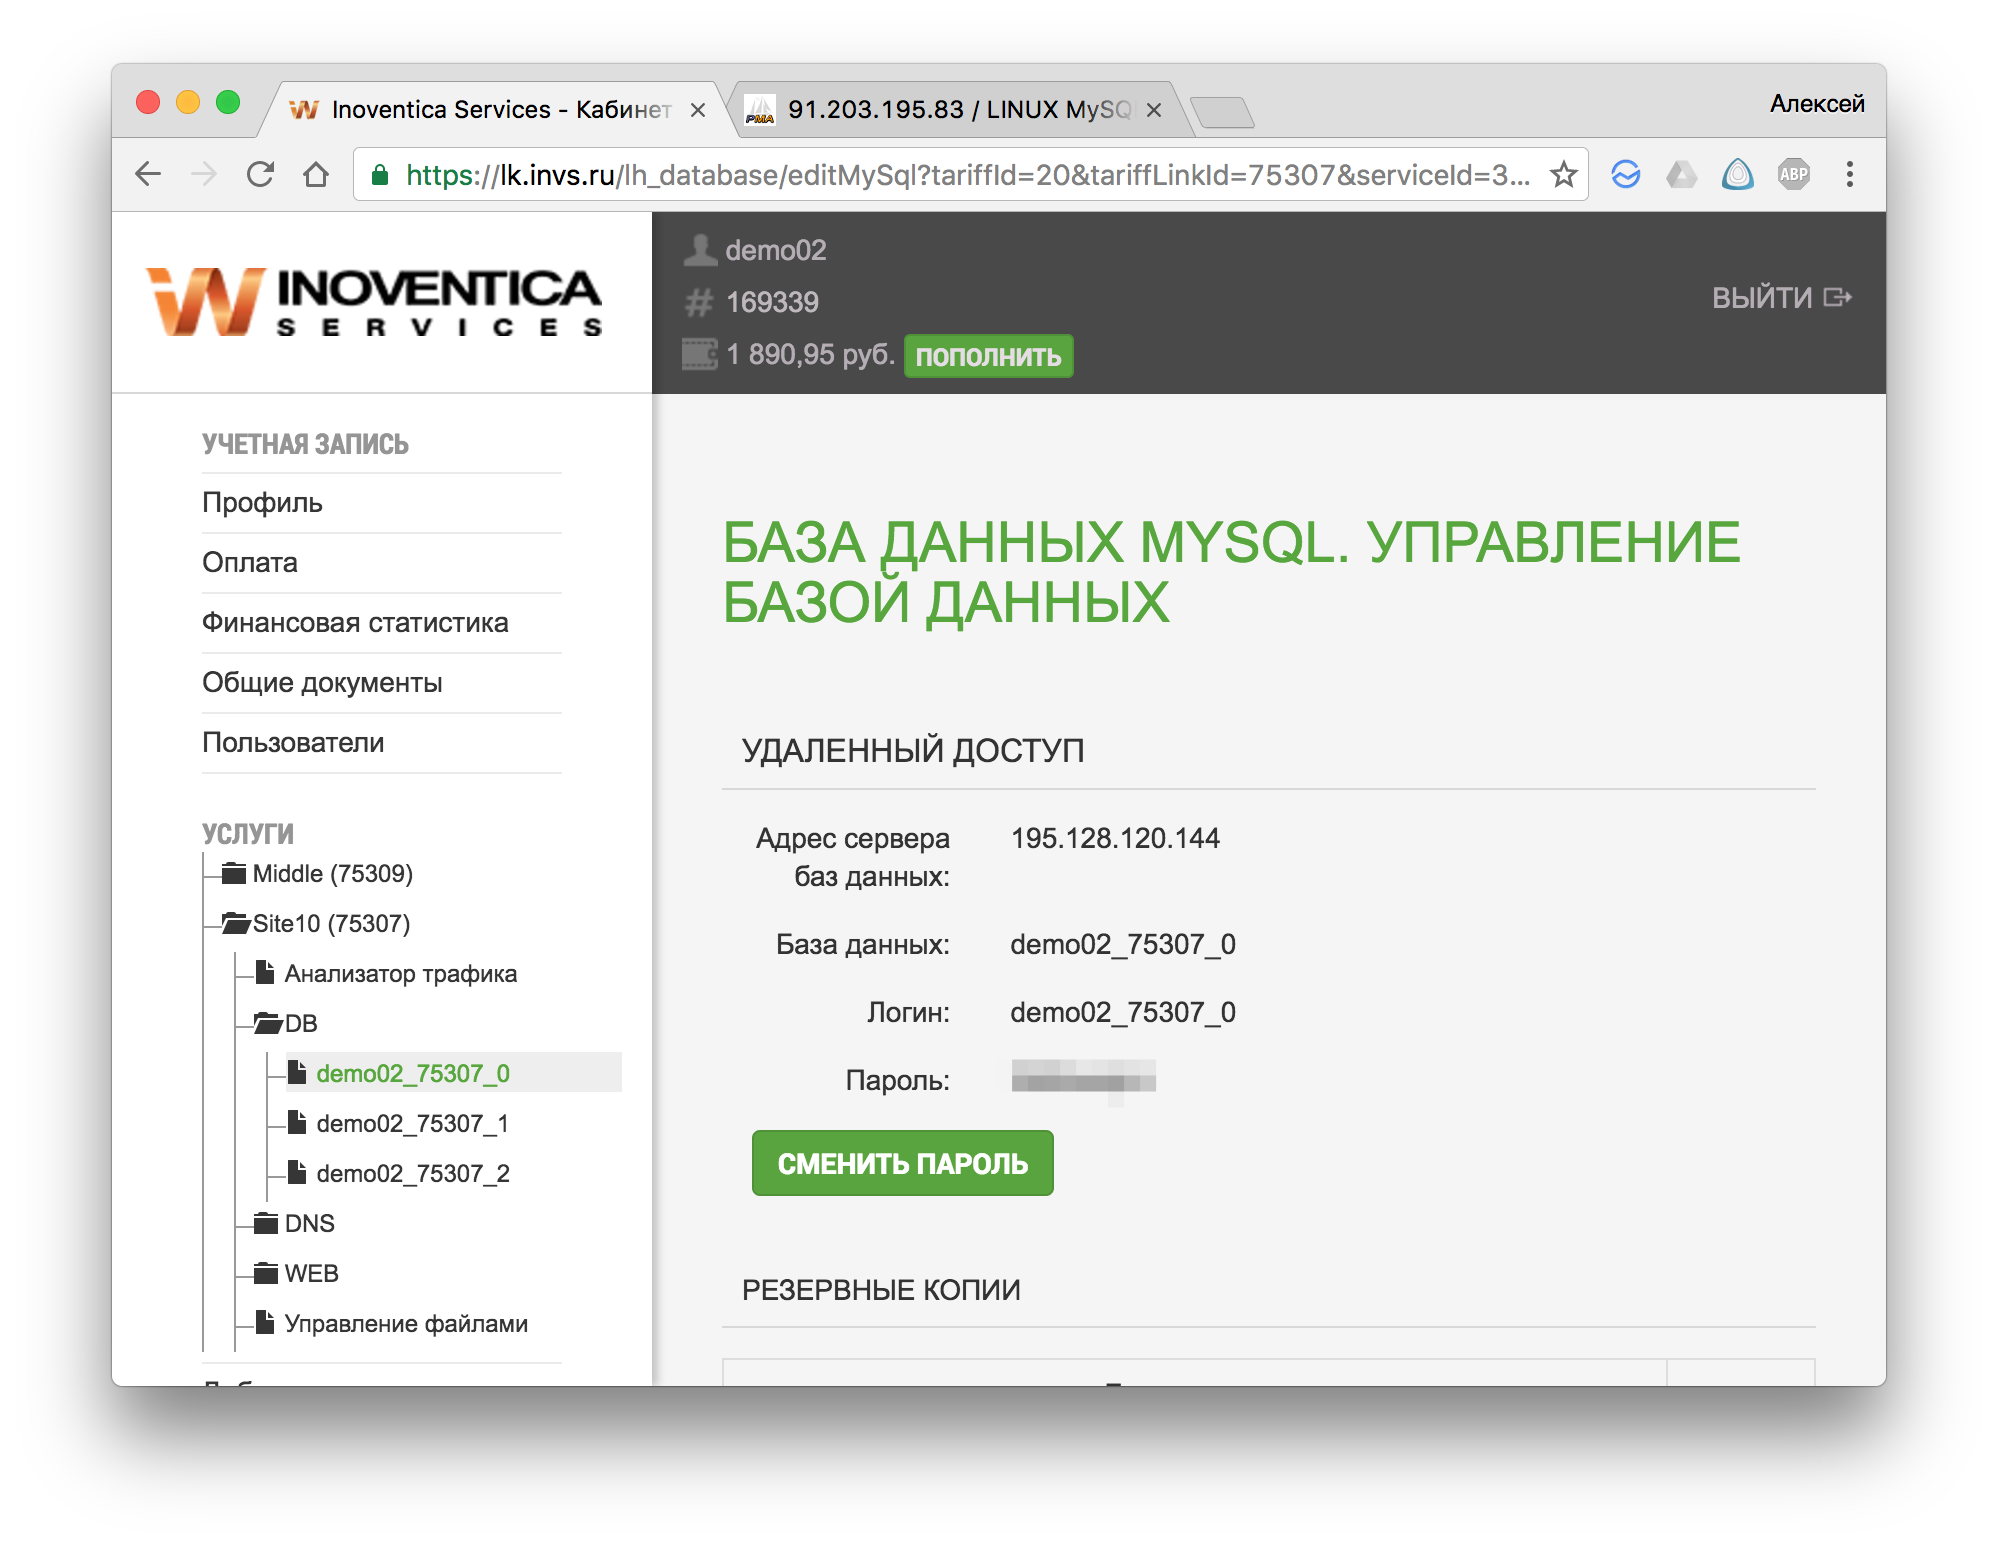This screenshot has height=1546, width=1998.
Task: Click the ПОПОЛНИТЬ balance button
Action: pos(988,356)
